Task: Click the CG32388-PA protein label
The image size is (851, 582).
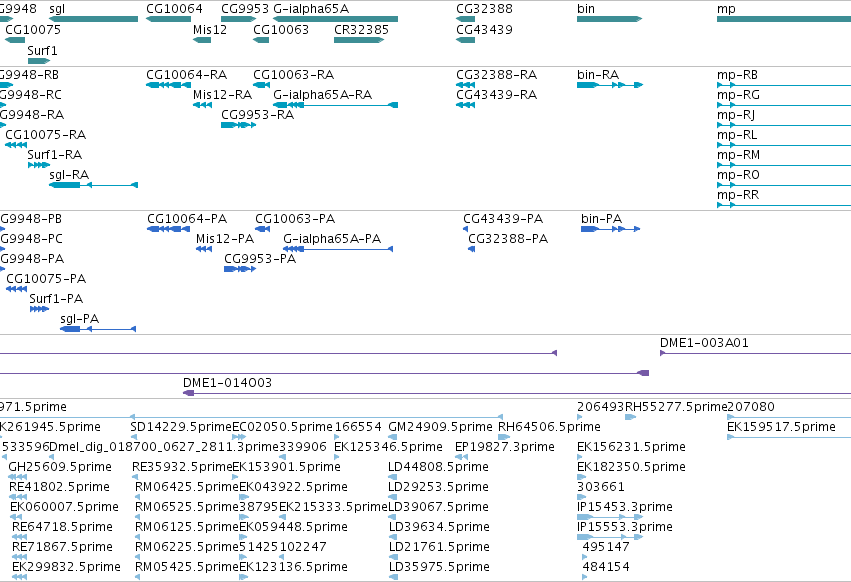Action: [x=508, y=239]
